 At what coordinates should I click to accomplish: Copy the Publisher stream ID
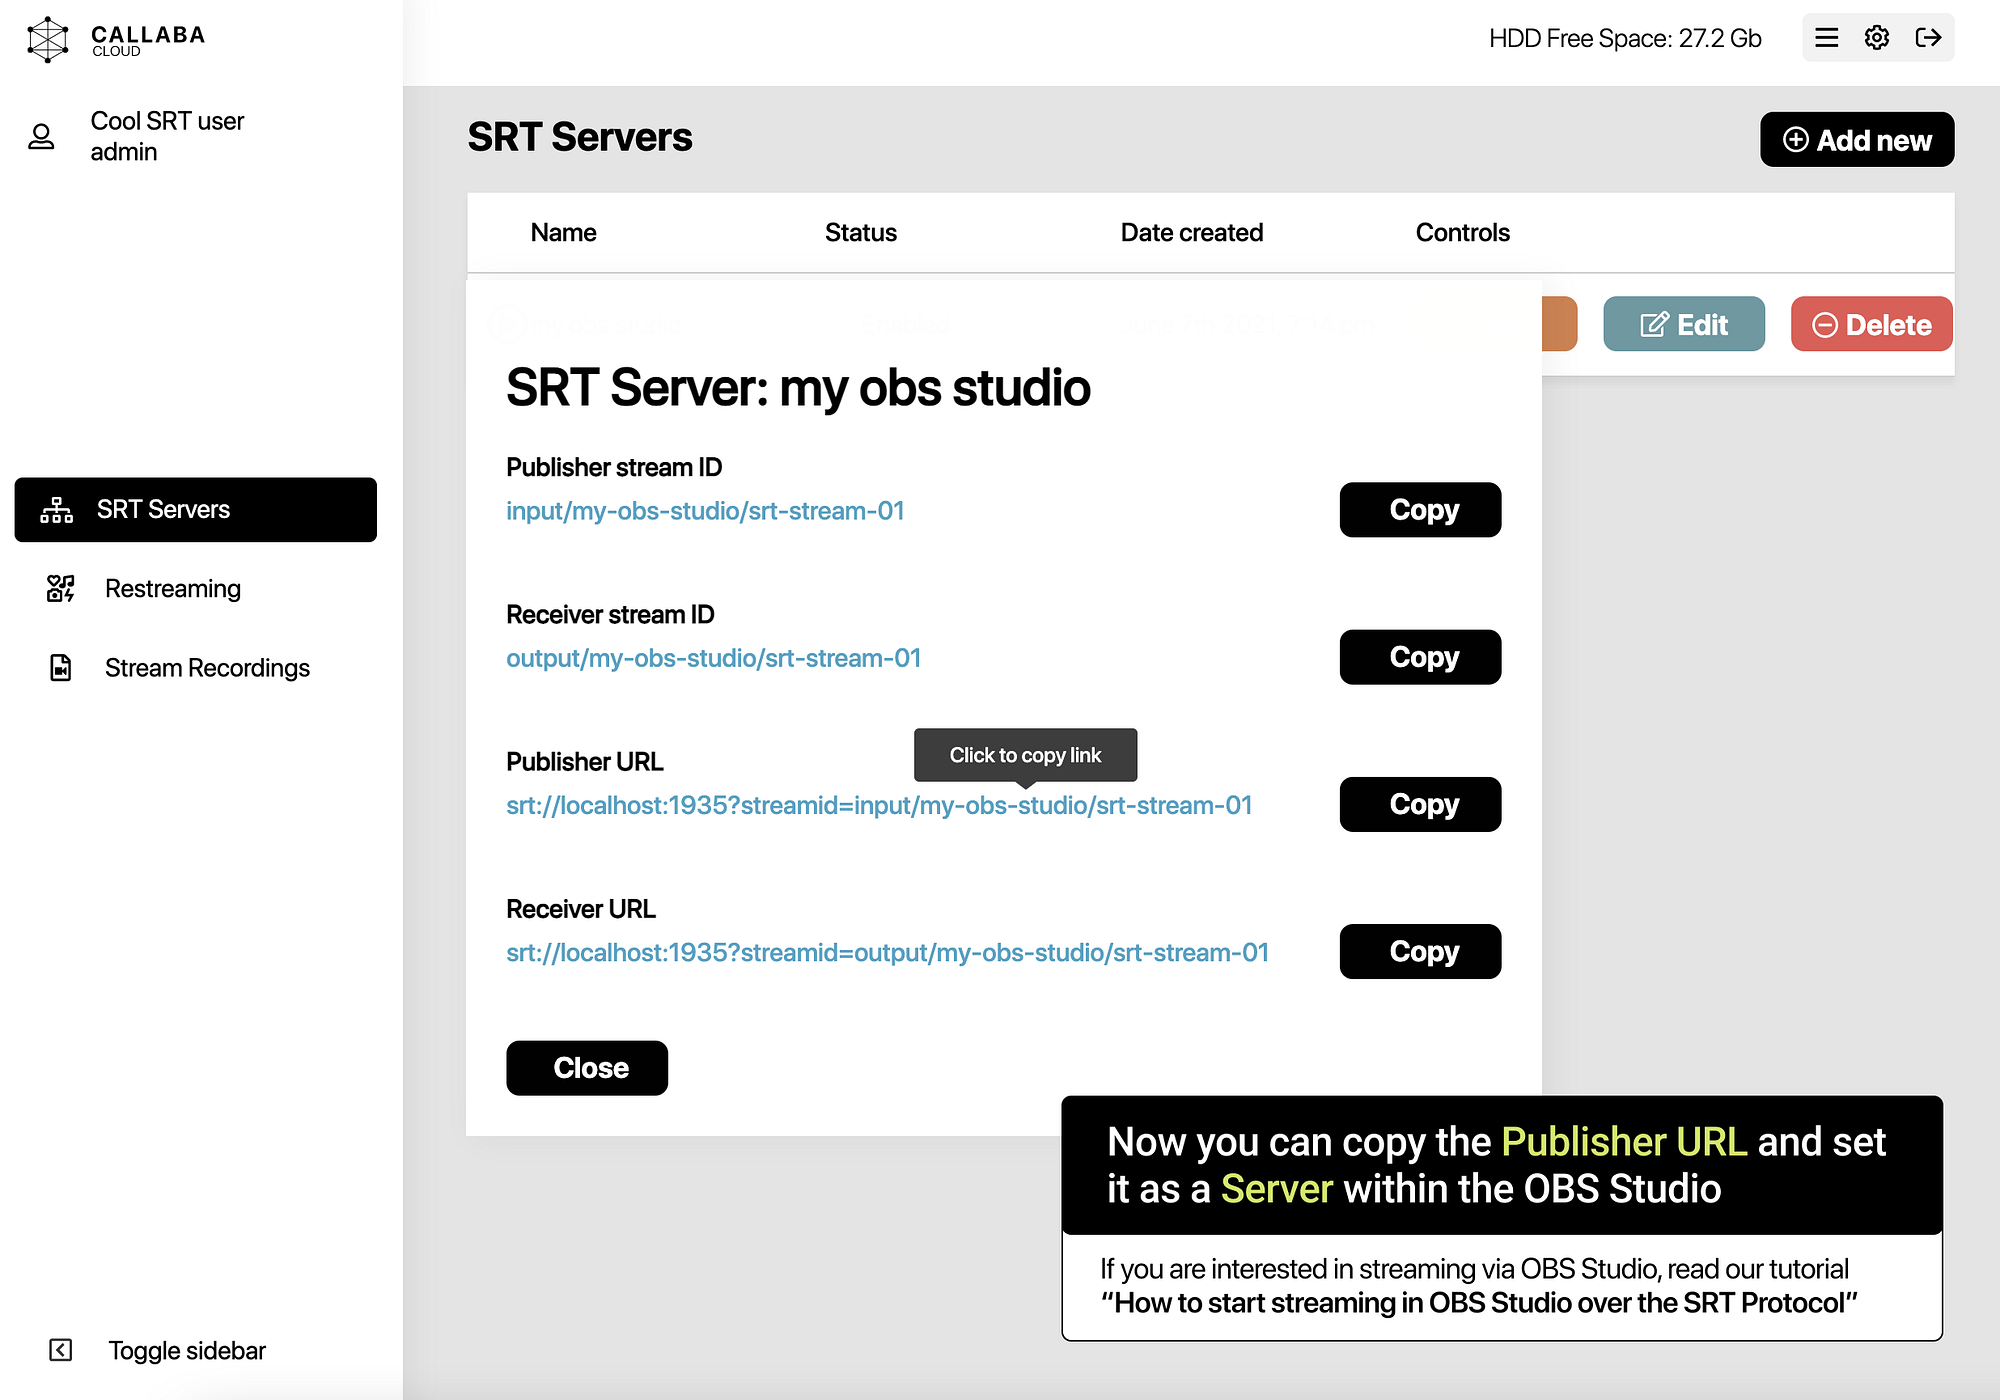tap(1420, 510)
